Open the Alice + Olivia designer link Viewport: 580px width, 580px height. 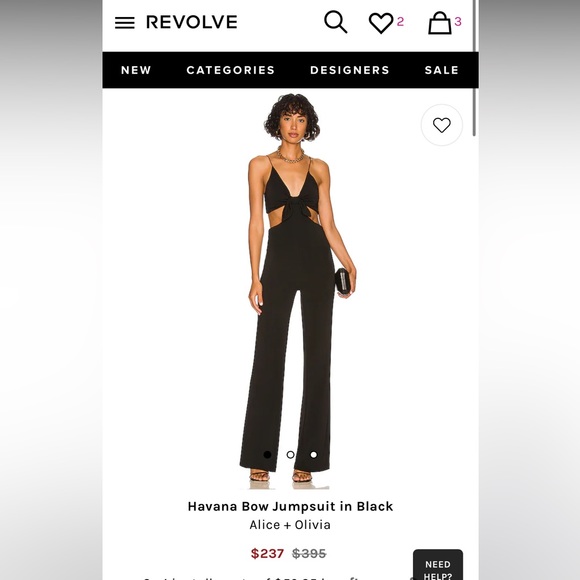[x=290, y=525]
